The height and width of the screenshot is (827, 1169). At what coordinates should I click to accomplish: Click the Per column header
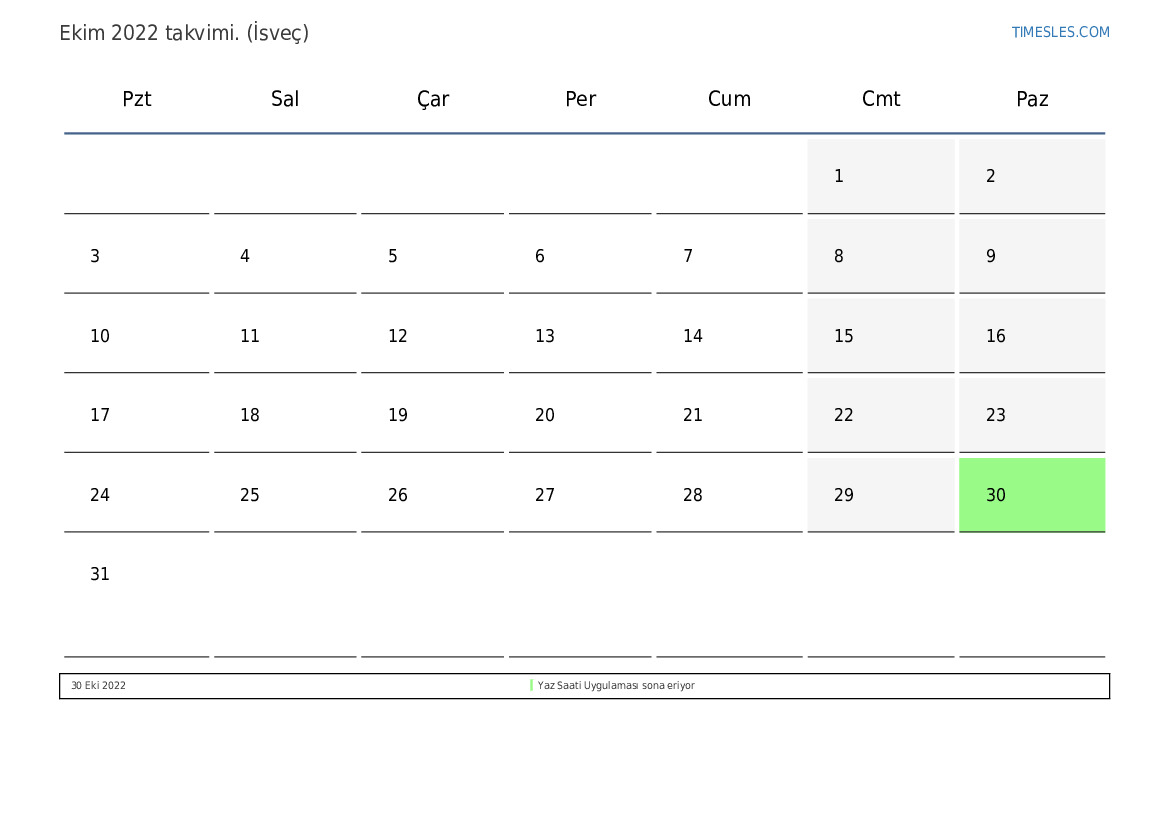(581, 99)
